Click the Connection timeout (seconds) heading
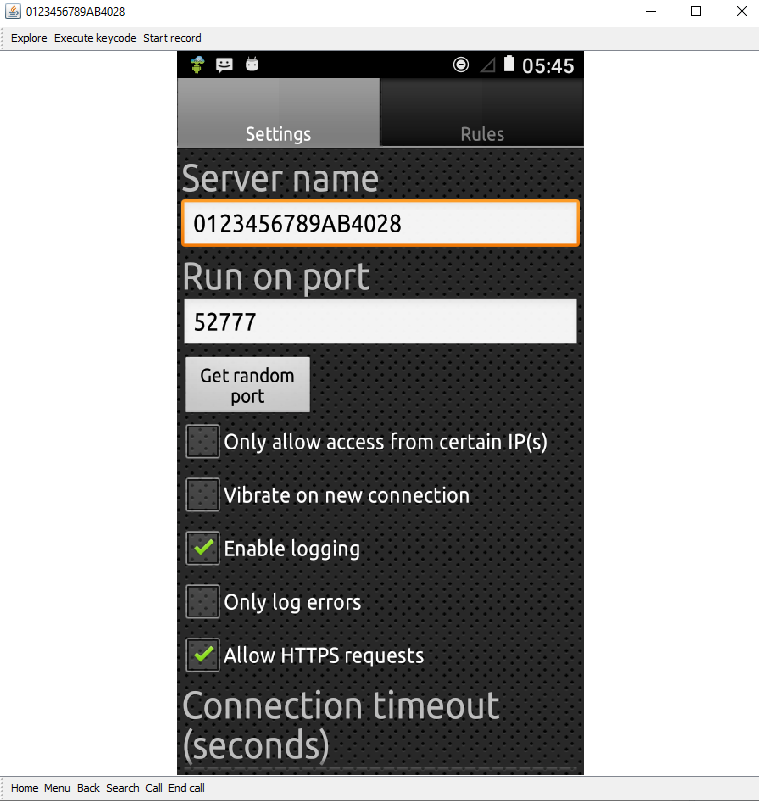759x801 pixels. (x=341, y=726)
